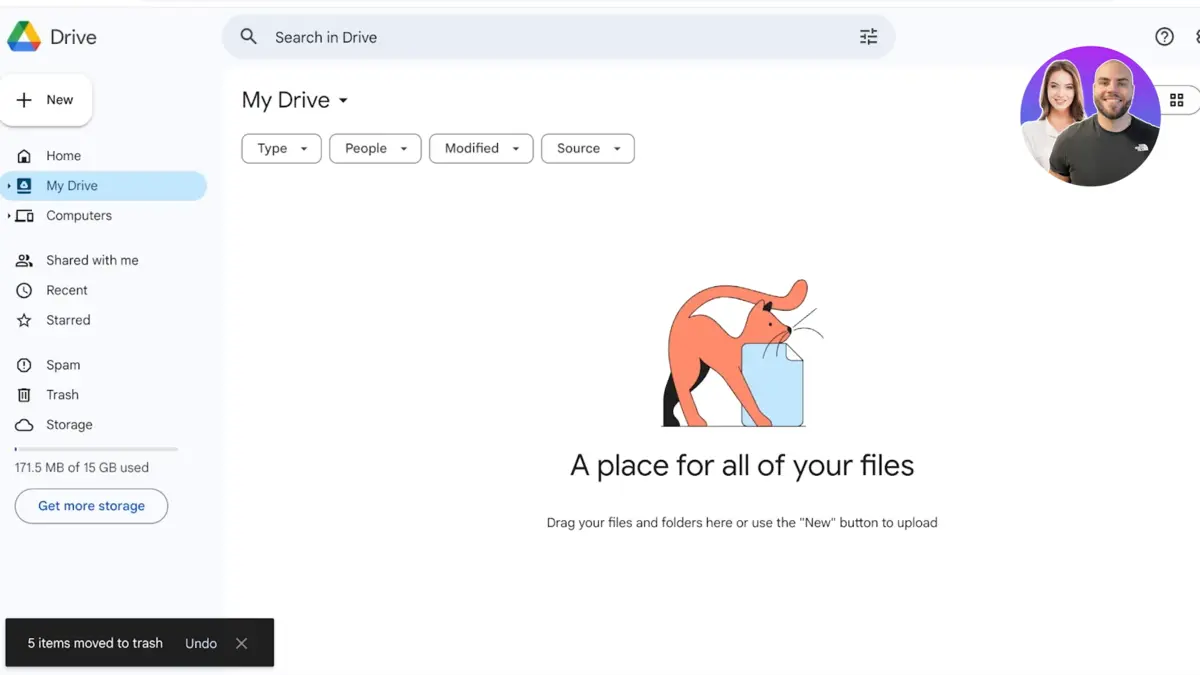The height and width of the screenshot is (675, 1200).
Task: Click the Shared with me people icon
Action: tap(24, 260)
